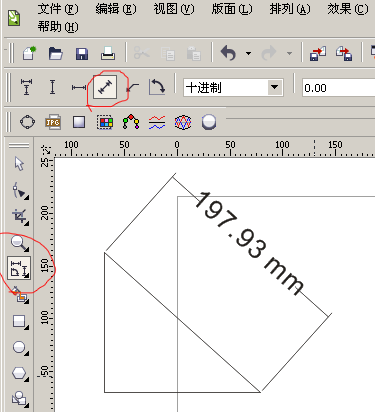This screenshot has height=412, width=375.
Task: Click the zigzag wave circle icon
Action: [183, 122]
